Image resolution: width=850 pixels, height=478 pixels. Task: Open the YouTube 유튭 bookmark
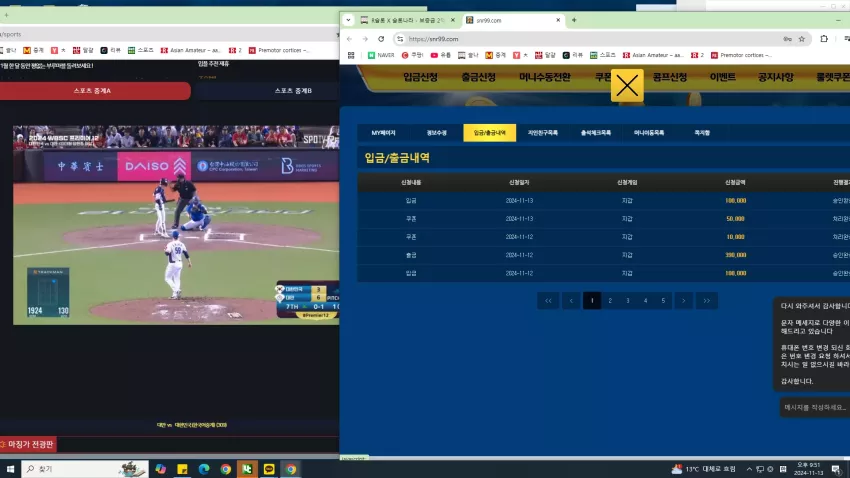(x=441, y=55)
